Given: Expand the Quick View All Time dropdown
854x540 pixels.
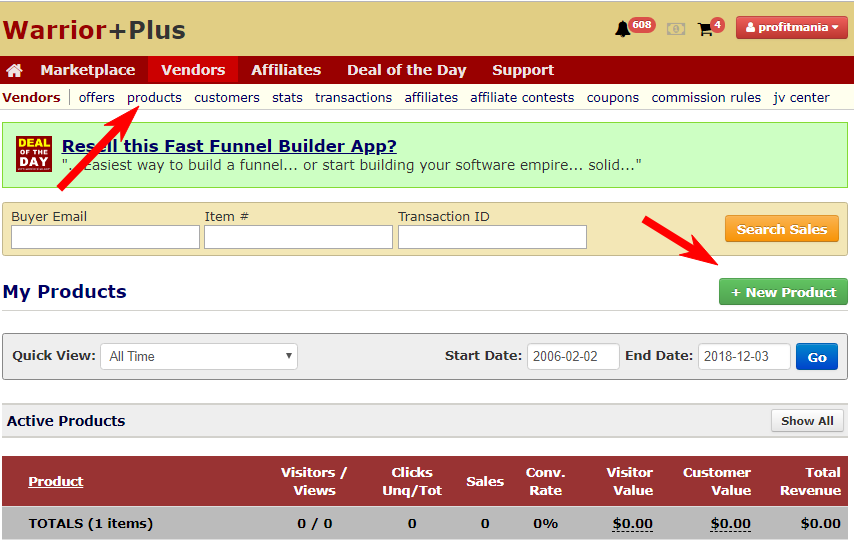Looking at the screenshot, I should (199, 356).
